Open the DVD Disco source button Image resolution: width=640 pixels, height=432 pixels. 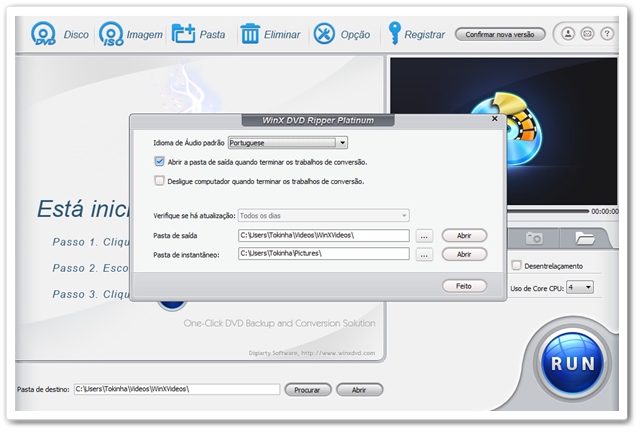click(x=60, y=34)
